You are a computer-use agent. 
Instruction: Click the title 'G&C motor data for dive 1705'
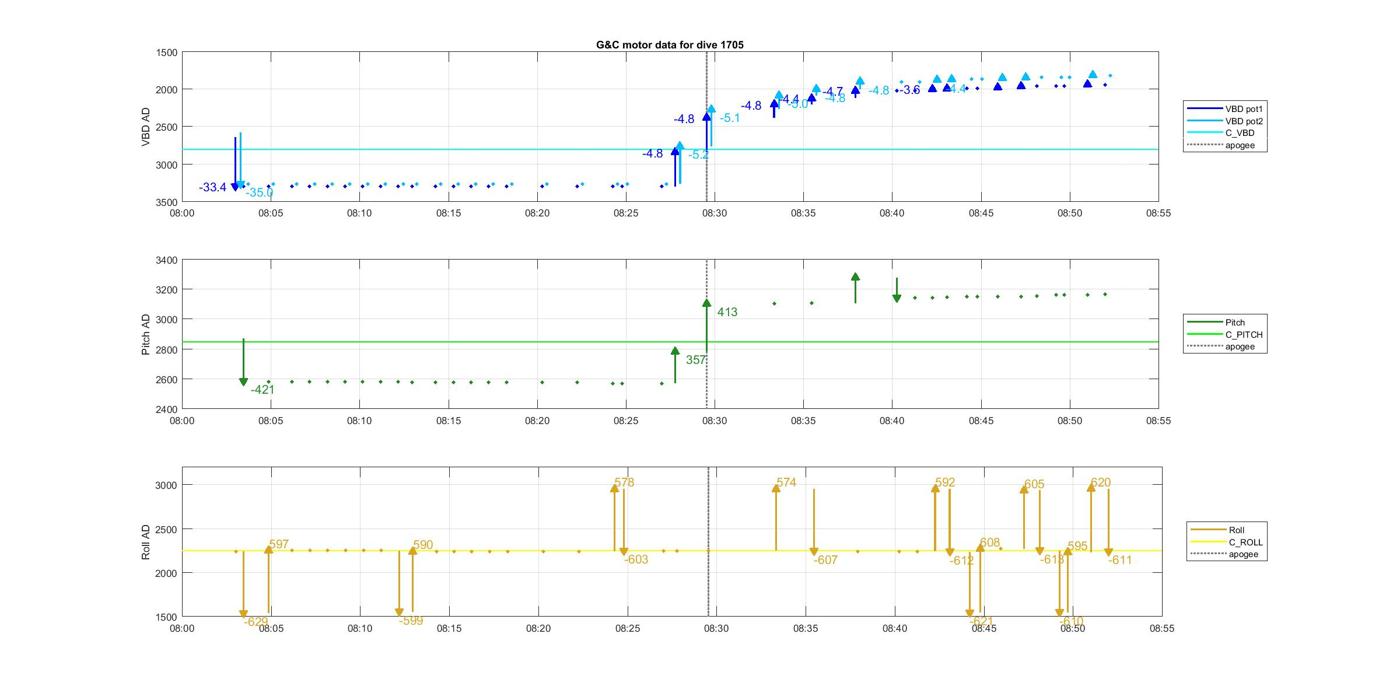click(669, 45)
